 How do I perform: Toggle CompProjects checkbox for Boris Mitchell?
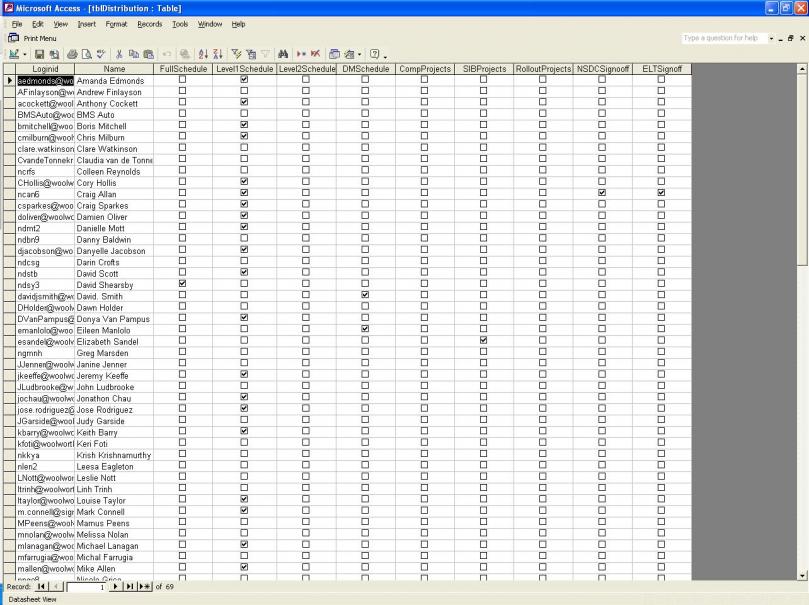click(424, 125)
